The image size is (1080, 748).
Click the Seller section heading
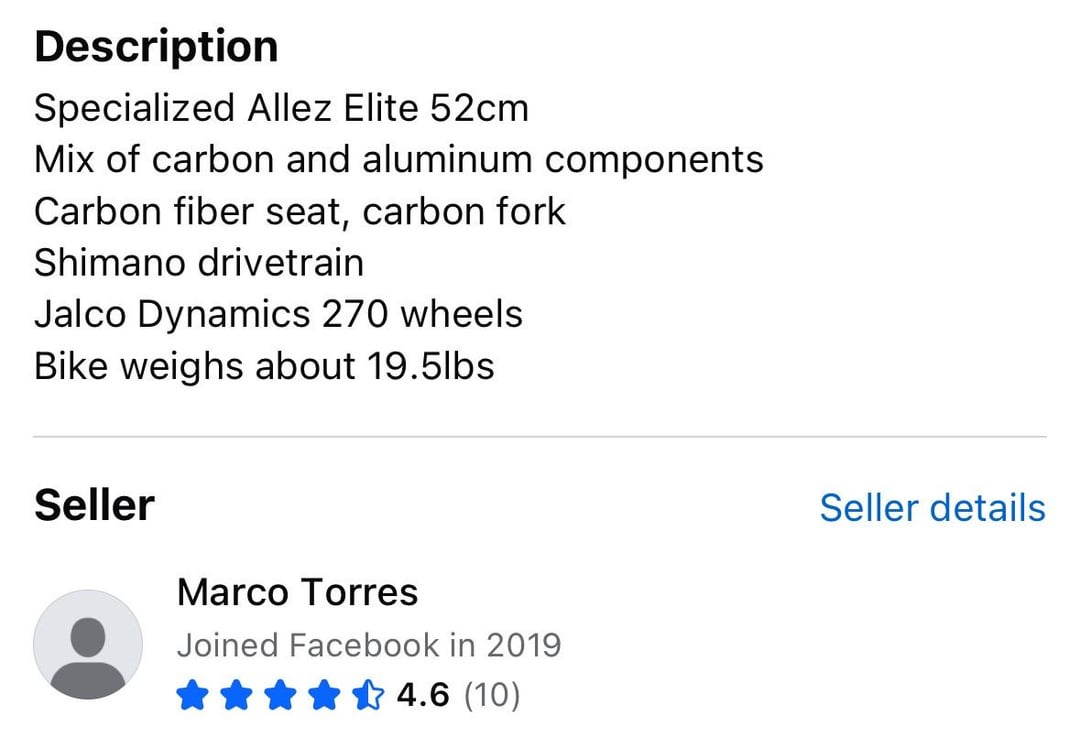point(94,506)
